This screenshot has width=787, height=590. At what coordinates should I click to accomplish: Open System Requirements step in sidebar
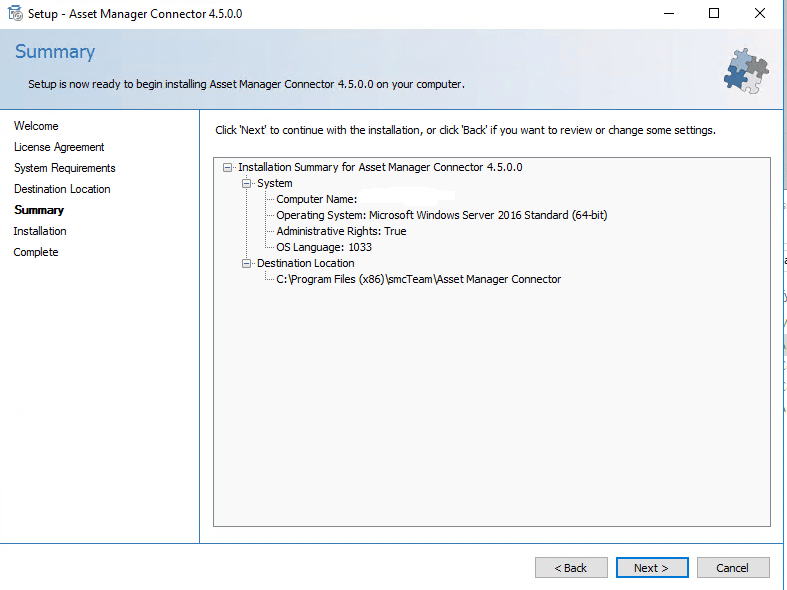click(65, 168)
